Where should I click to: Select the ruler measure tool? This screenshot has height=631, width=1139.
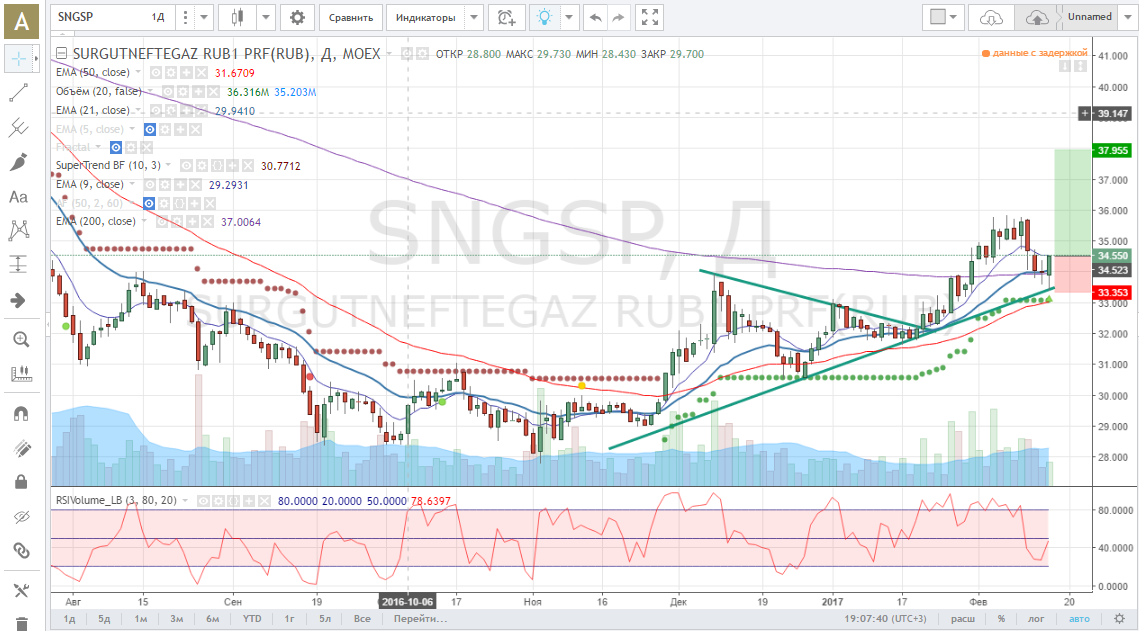(x=21, y=374)
